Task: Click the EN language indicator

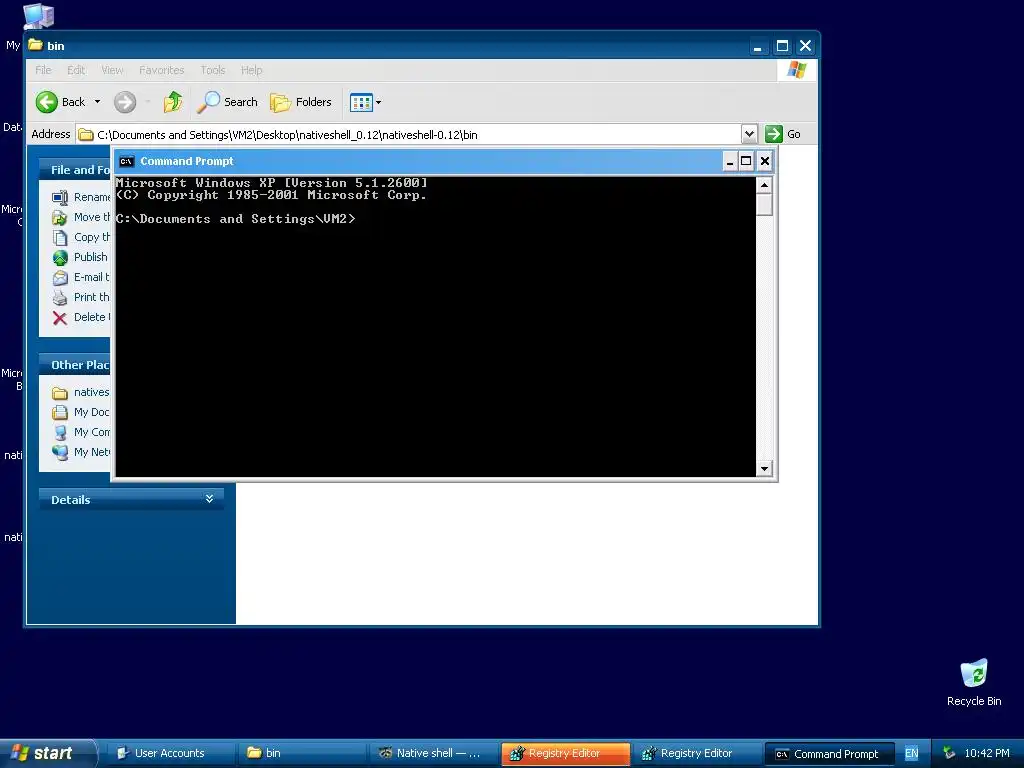Action: pyautogui.click(x=911, y=753)
